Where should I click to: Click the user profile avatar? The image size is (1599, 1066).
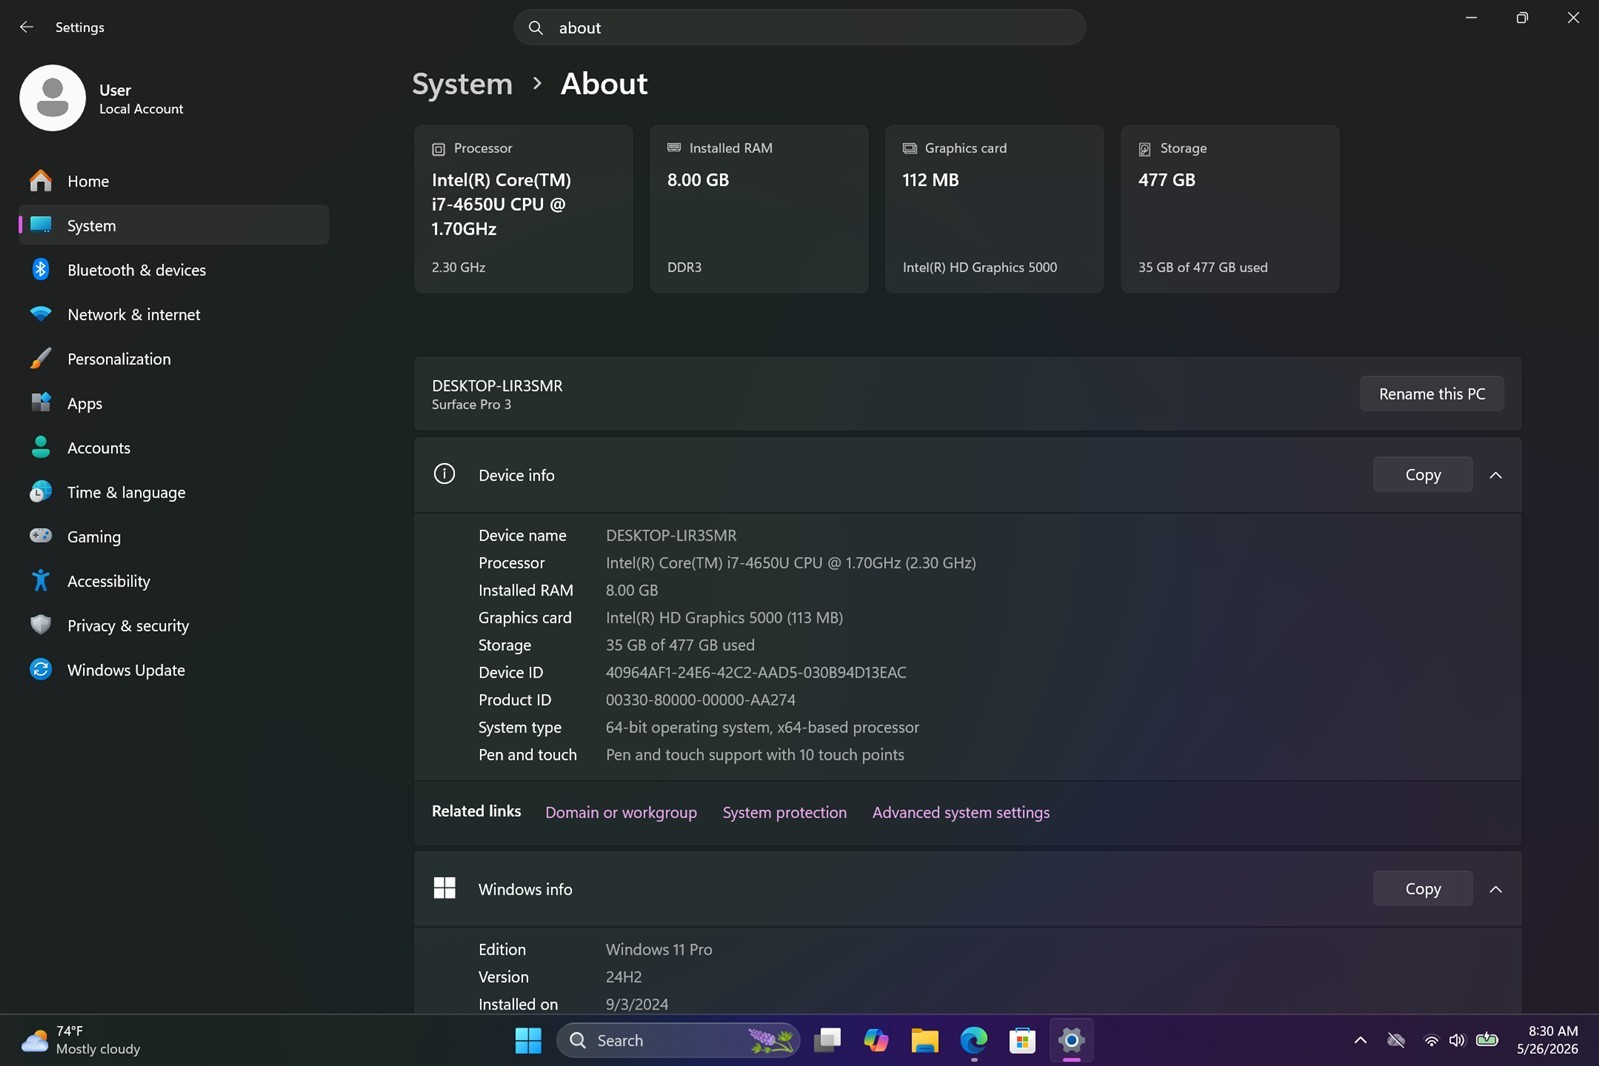click(x=52, y=98)
